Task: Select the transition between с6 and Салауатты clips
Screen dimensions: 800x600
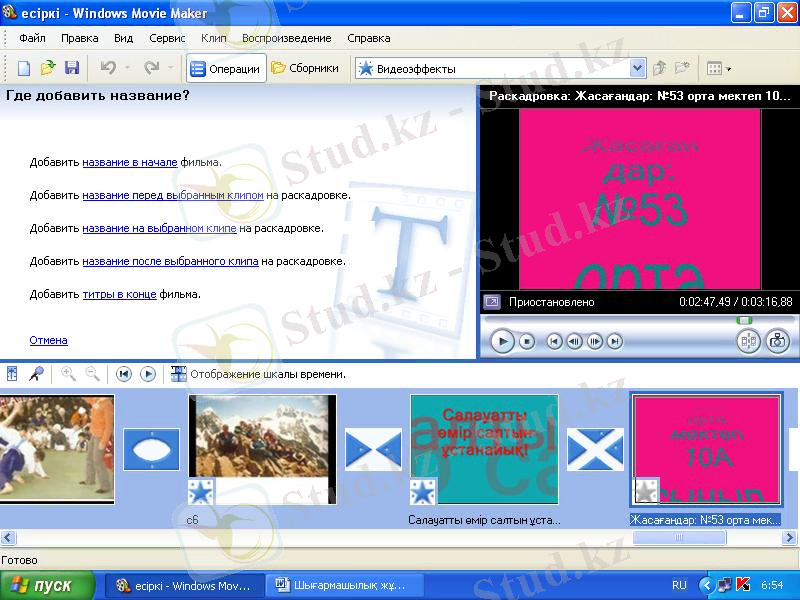Action: pos(373,449)
